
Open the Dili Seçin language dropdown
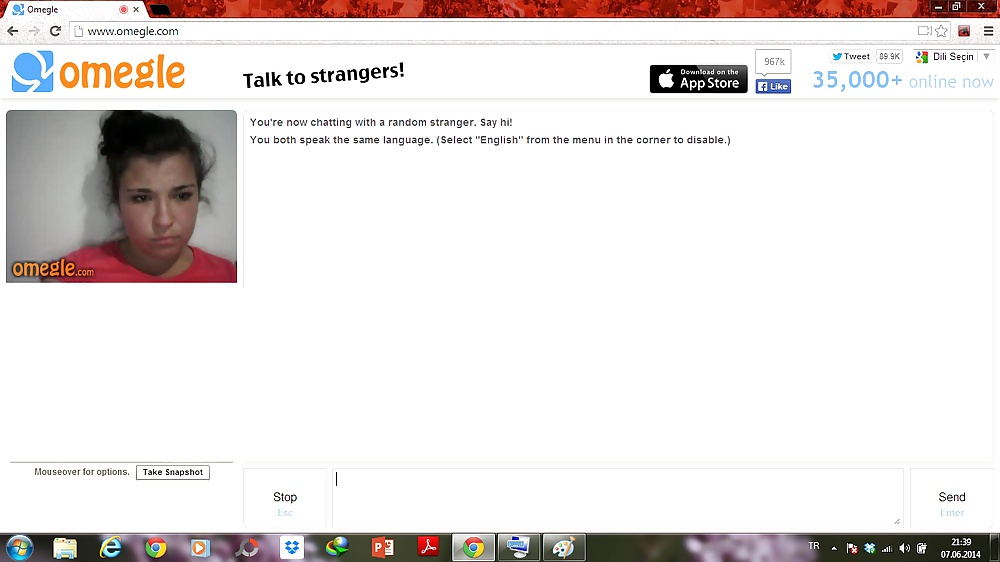pyautogui.click(x=953, y=57)
